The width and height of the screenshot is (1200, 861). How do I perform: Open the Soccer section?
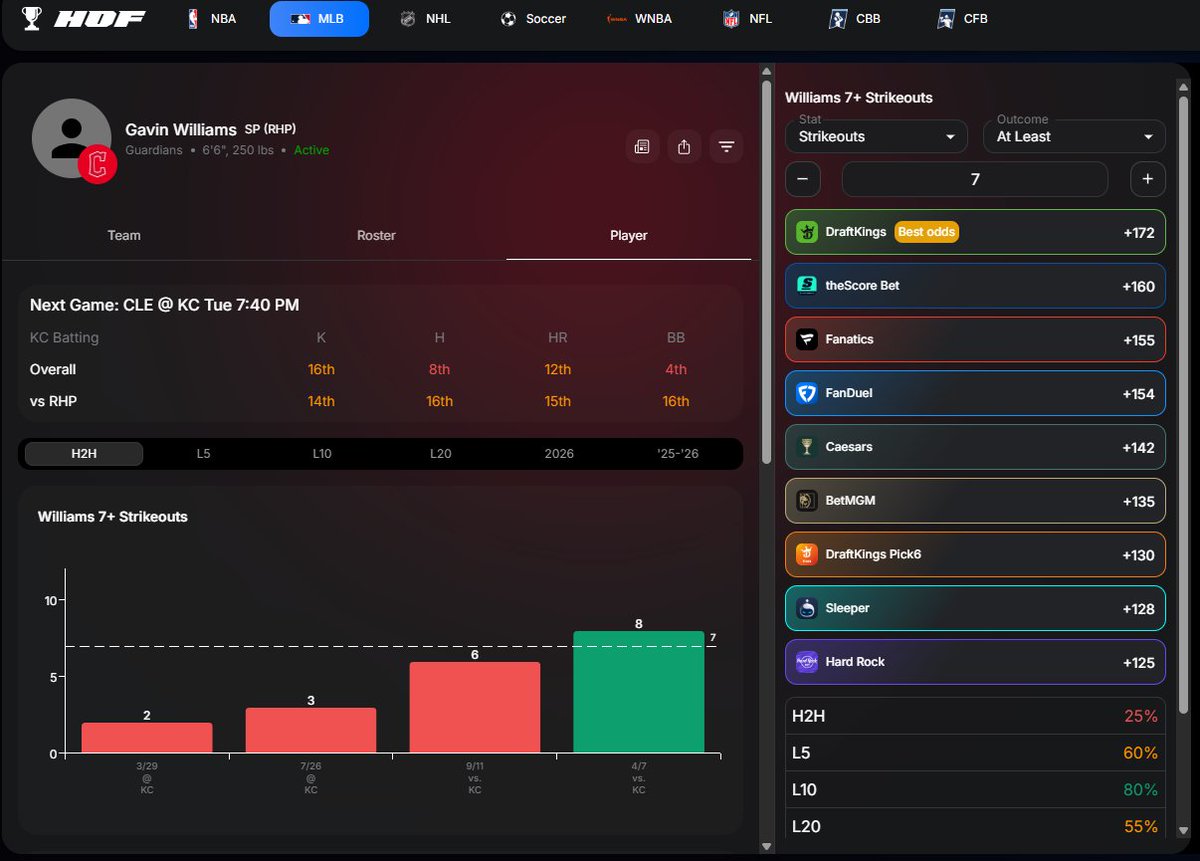point(534,19)
